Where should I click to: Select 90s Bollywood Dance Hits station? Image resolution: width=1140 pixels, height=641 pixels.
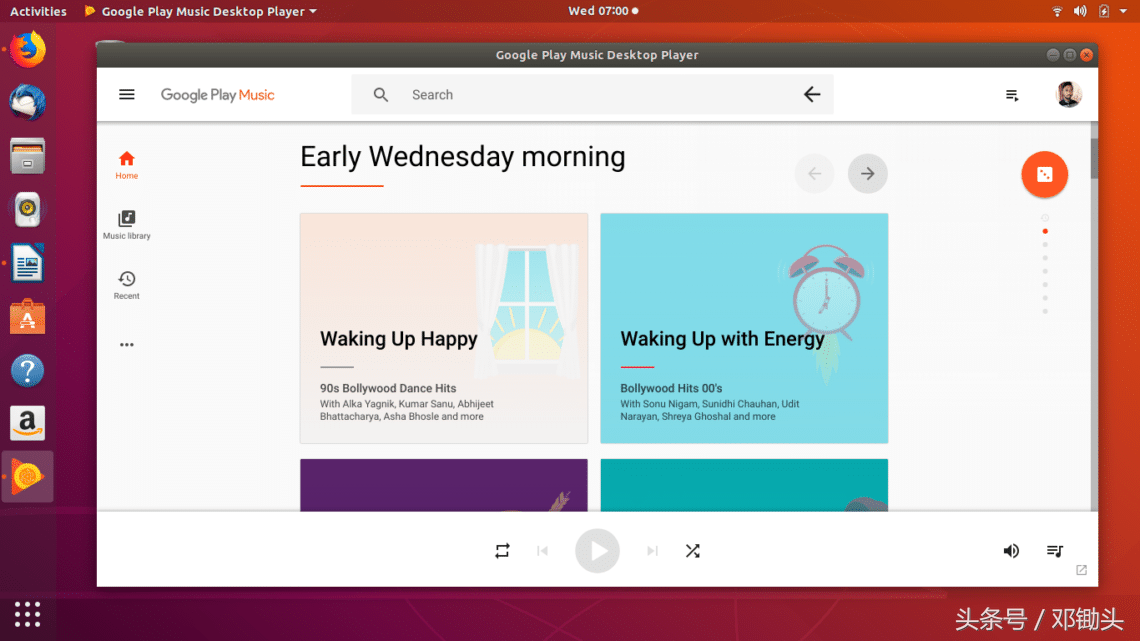coord(388,388)
